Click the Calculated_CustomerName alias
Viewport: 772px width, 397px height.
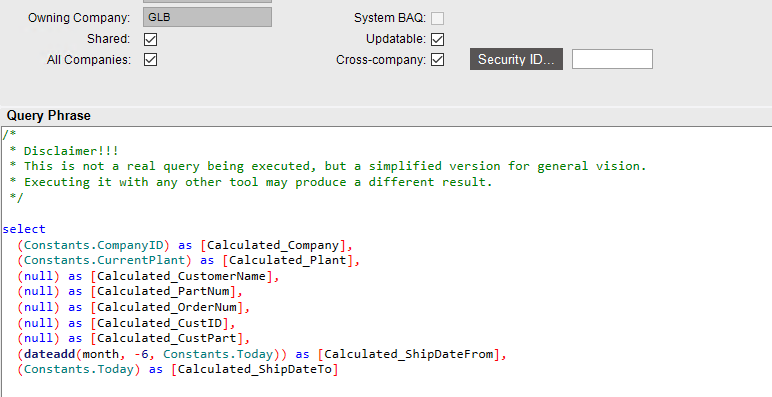[181, 276]
